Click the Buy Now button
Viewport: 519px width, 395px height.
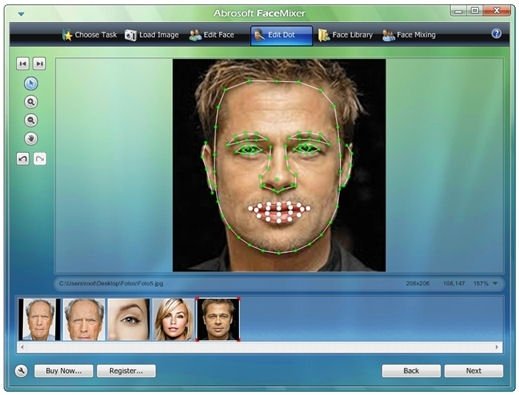[64, 371]
